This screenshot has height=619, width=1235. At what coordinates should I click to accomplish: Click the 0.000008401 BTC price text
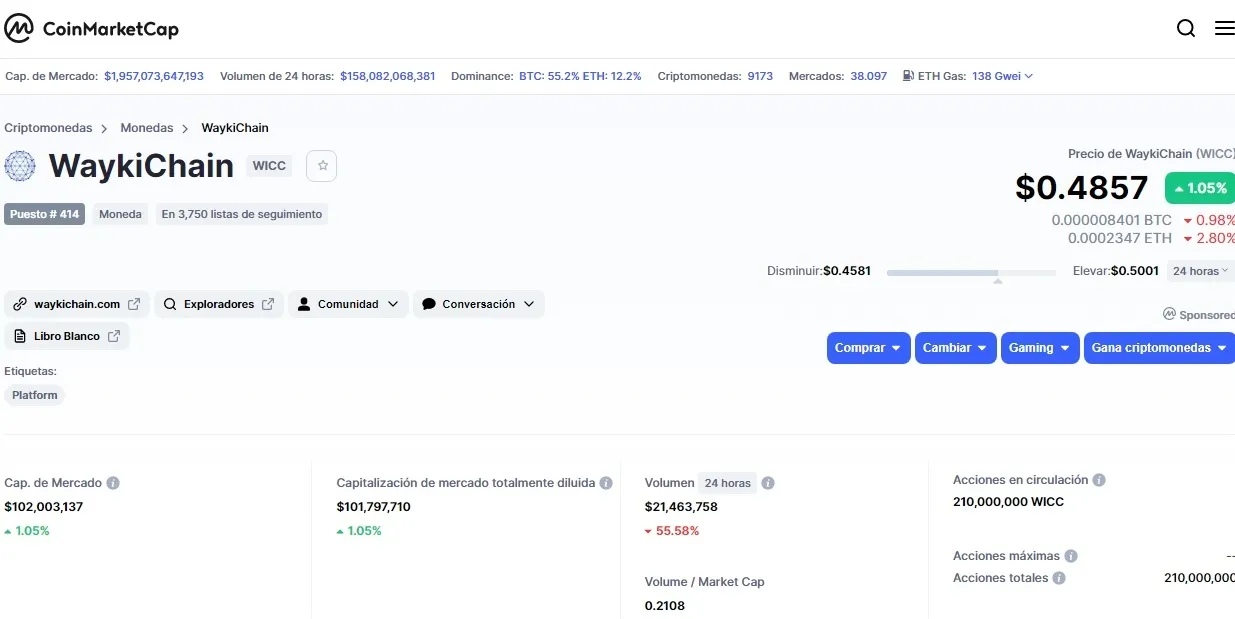tap(1111, 220)
